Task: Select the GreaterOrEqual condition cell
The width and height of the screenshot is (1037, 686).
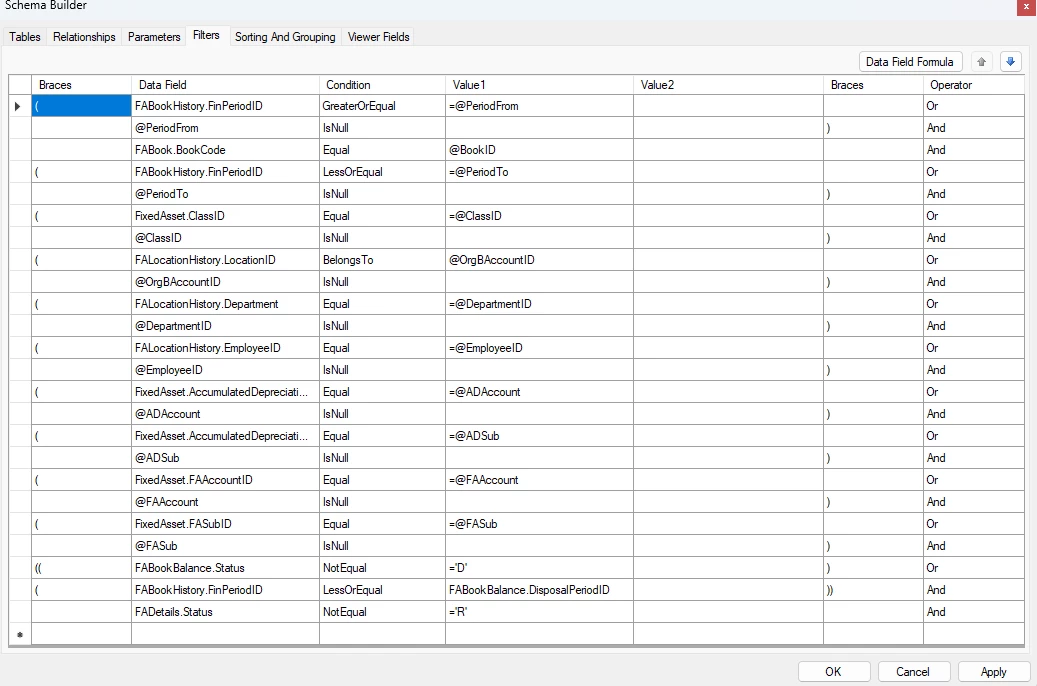Action: pos(382,106)
